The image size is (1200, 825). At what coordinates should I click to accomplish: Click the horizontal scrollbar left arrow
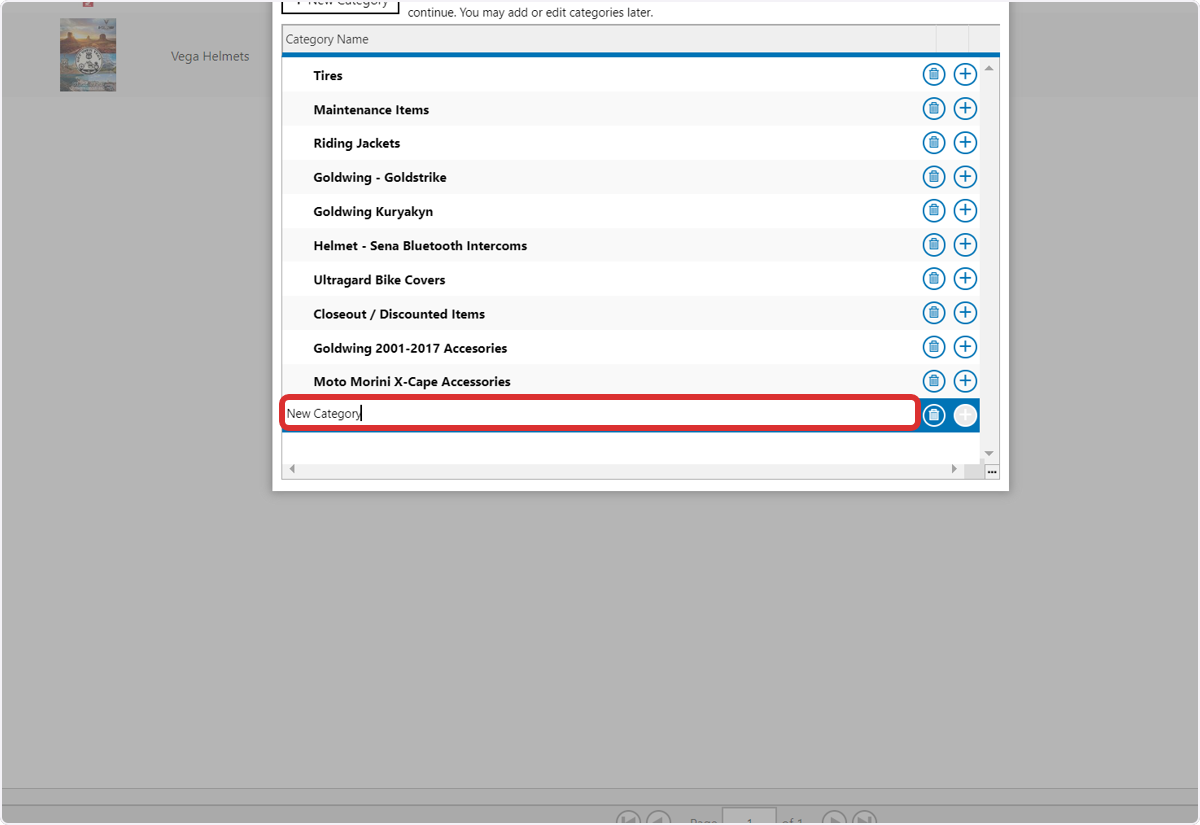(x=292, y=469)
